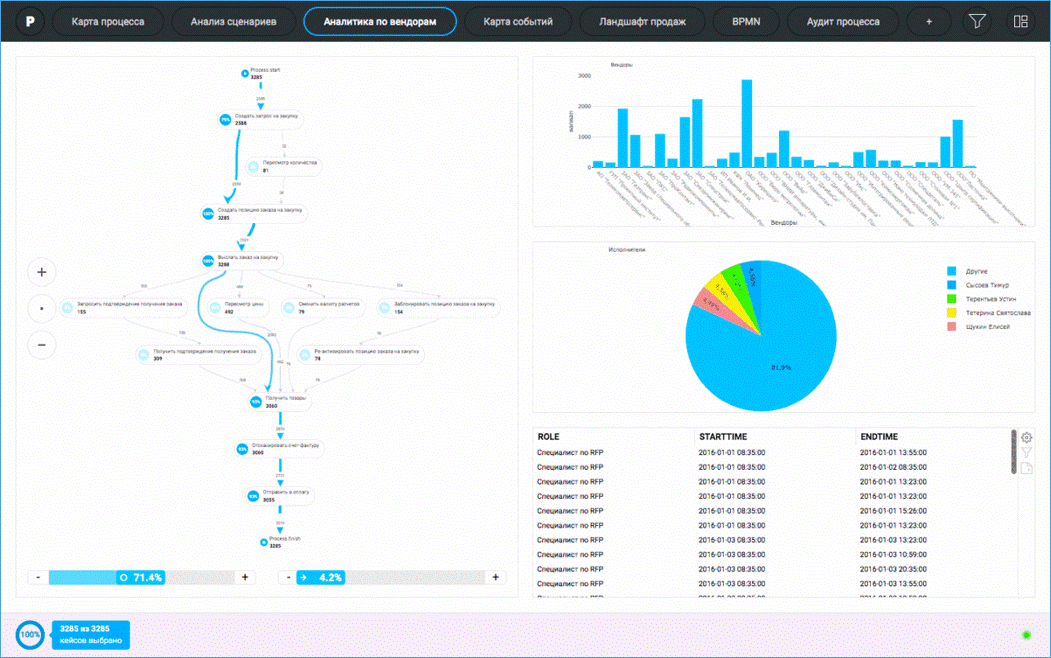1051x658 pixels.
Task: Sort table by STARTTIME column header
Action: point(727,437)
